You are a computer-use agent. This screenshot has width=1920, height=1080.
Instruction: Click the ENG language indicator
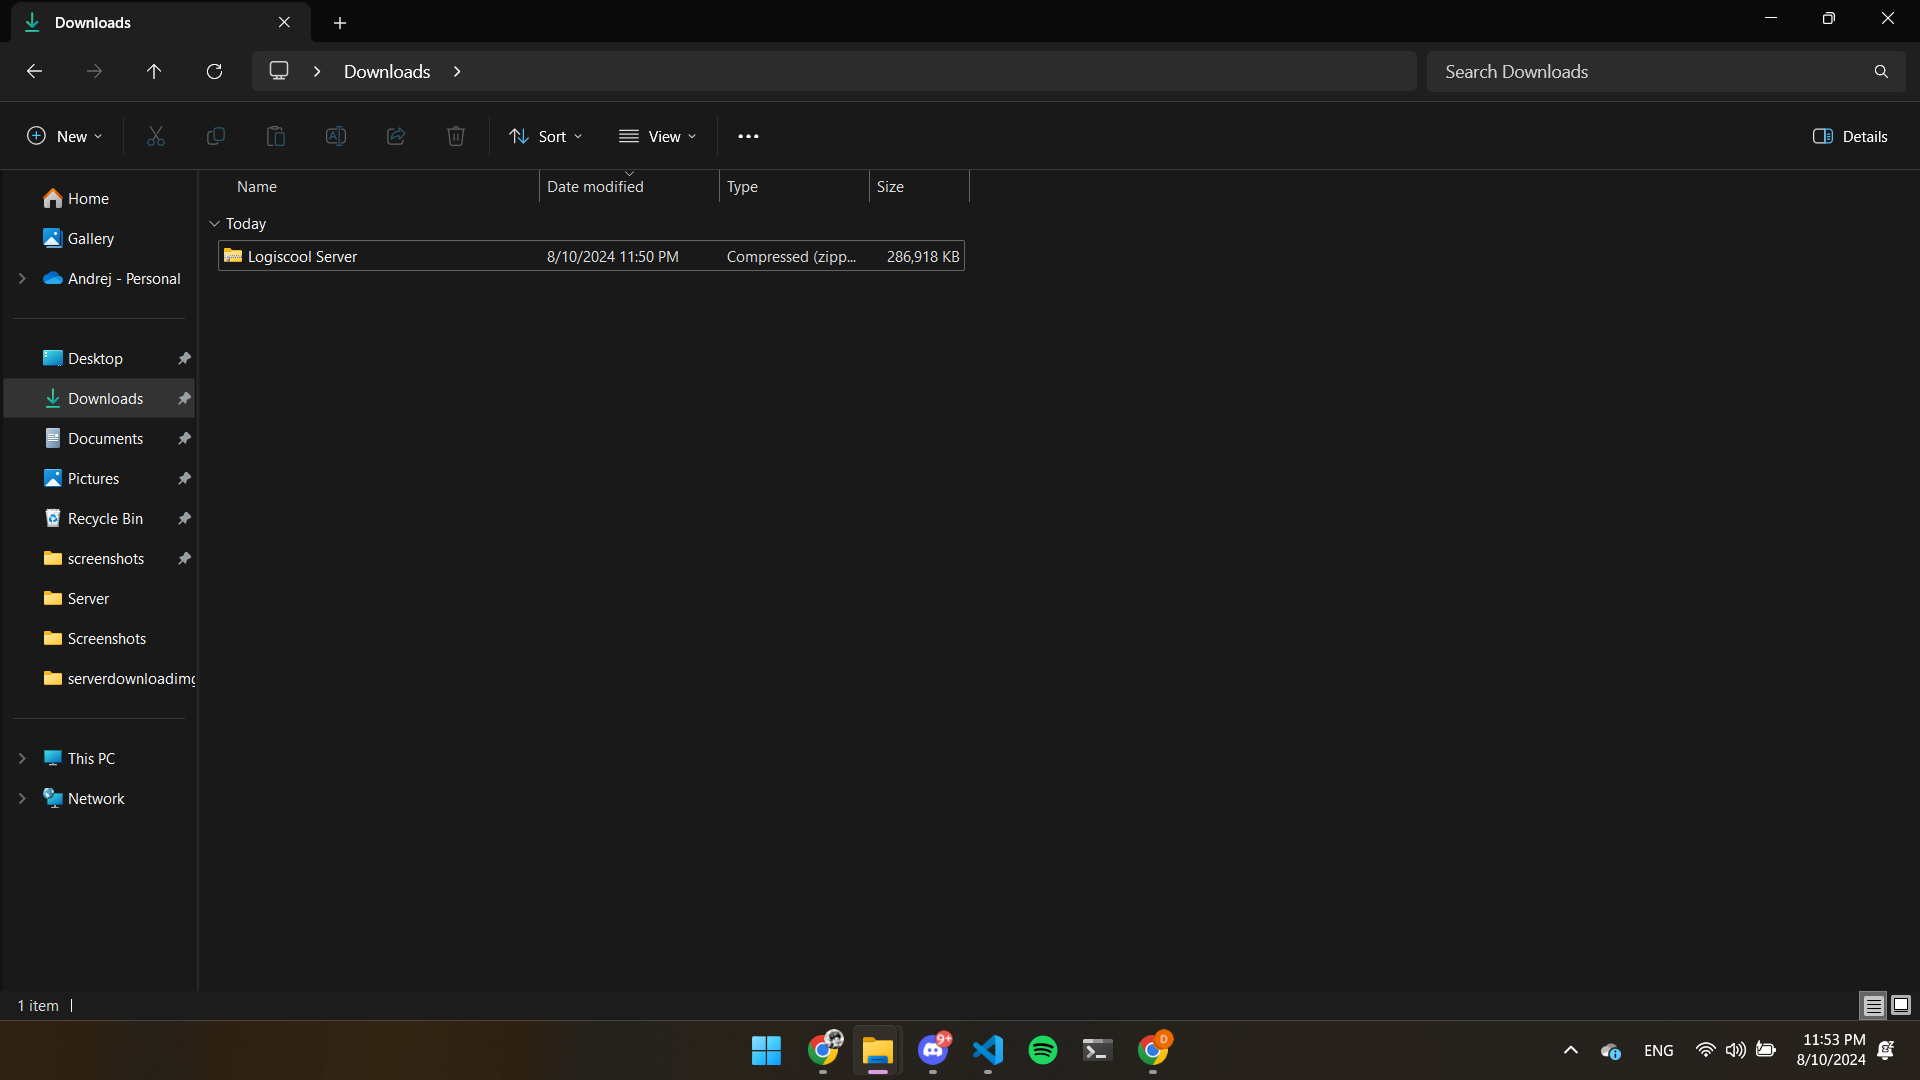click(x=1658, y=1050)
